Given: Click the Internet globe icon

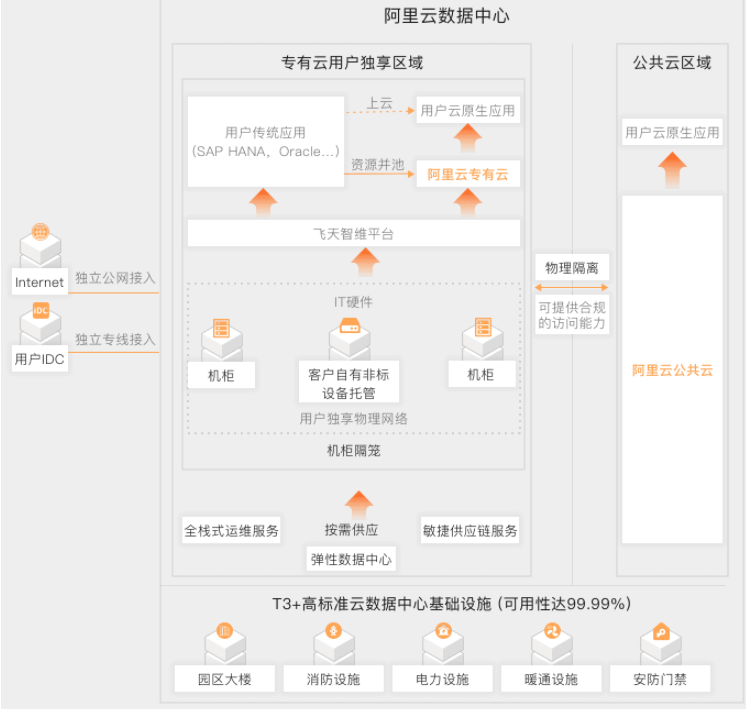Looking at the screenshot, I should (40, 232).
